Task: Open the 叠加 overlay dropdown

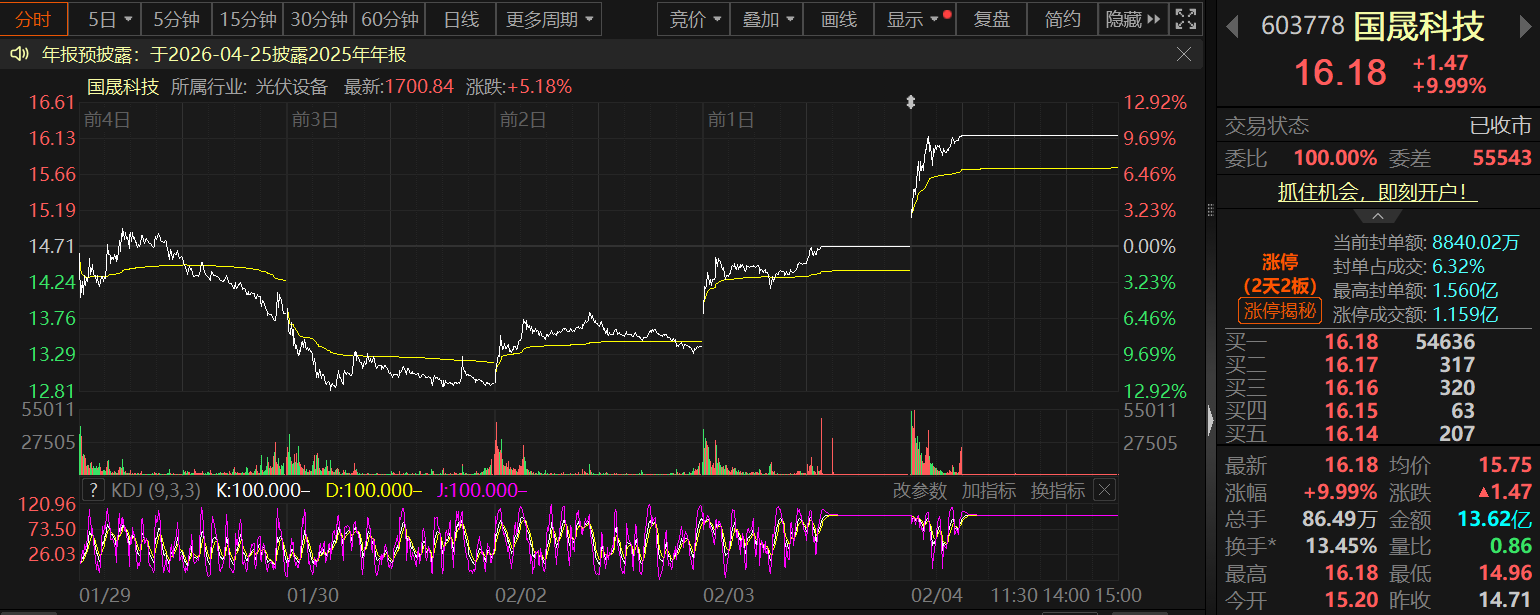Action: [x=771, y=19]
